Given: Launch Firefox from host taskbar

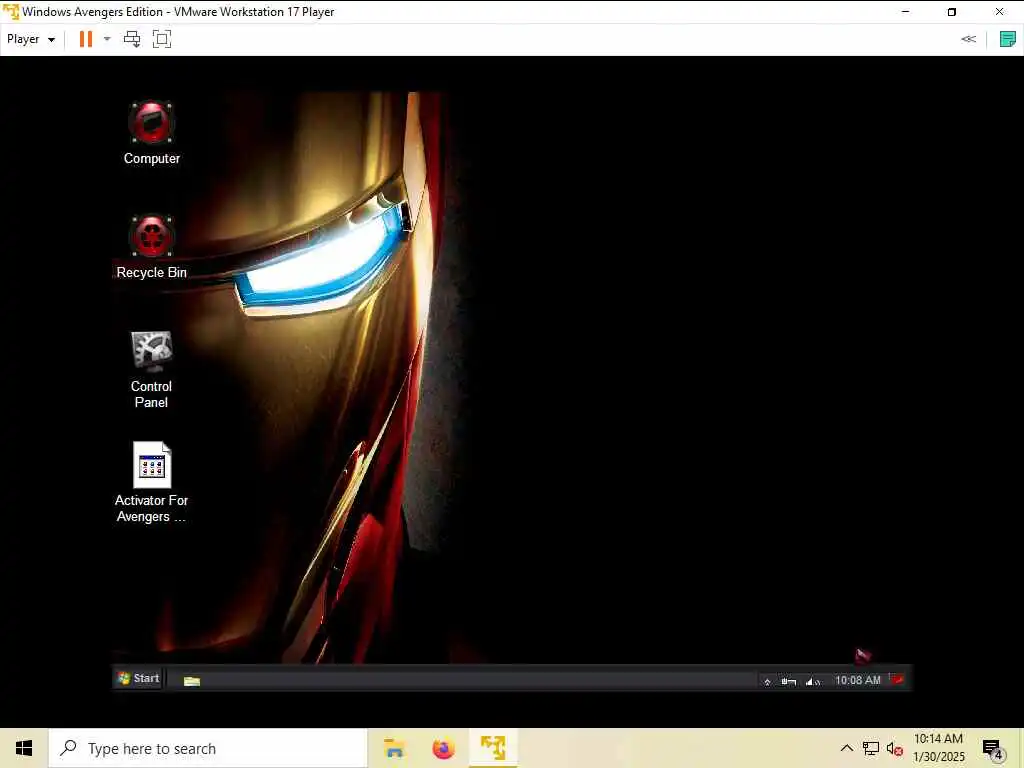Looking at the screenshot, I should pos(443,748).
